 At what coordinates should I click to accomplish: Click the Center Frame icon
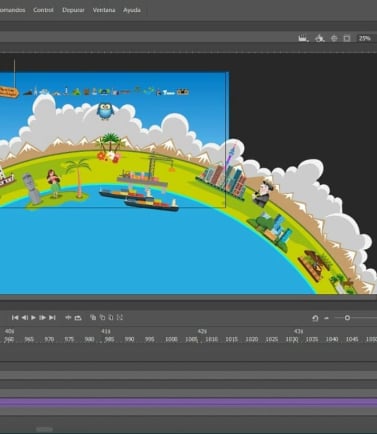(x=68, y=318)
